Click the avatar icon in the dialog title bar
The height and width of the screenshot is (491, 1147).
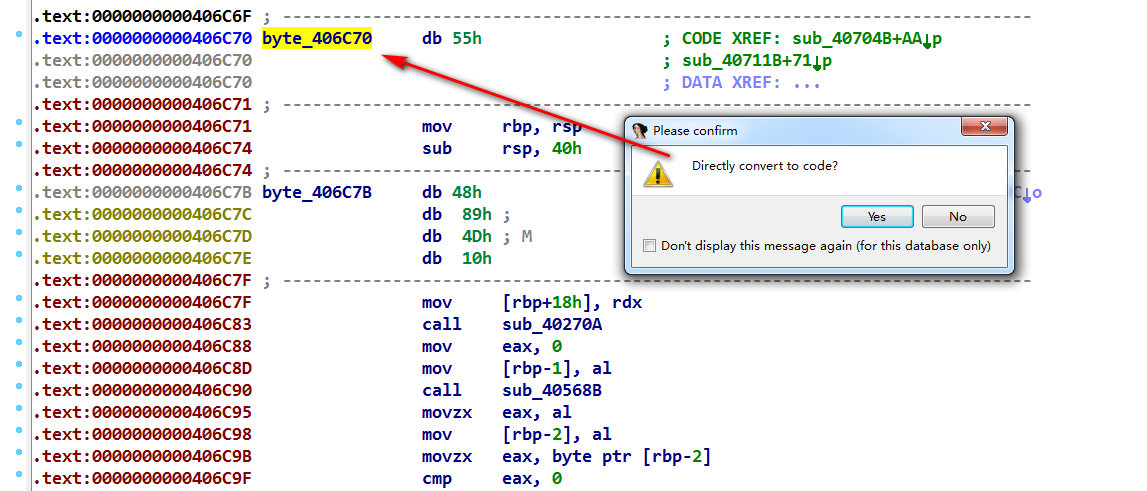[640, 130]
